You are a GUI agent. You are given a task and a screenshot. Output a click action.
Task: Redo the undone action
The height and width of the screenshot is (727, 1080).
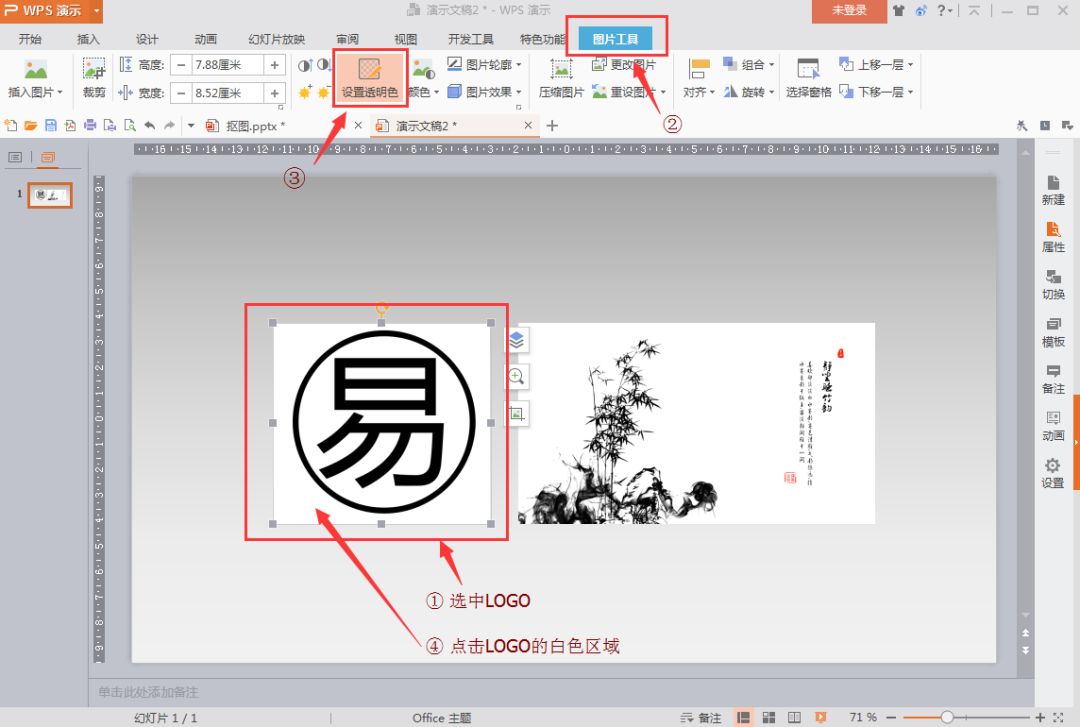coord(169,125)
